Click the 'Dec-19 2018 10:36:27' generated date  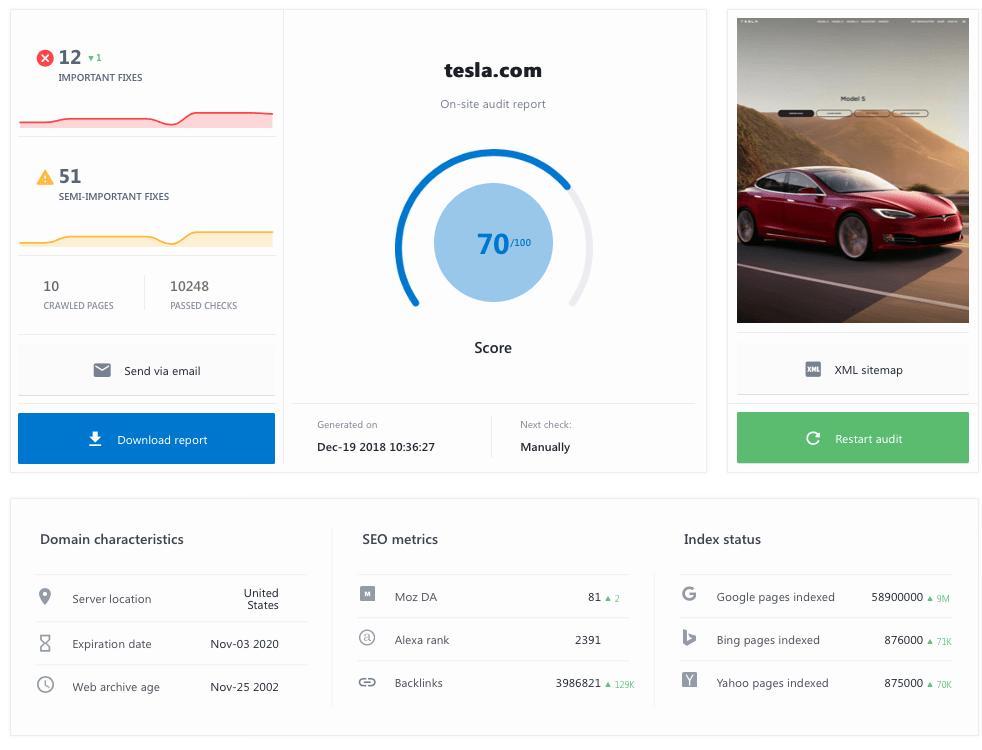pyautogui.click(x=376, y=447)
